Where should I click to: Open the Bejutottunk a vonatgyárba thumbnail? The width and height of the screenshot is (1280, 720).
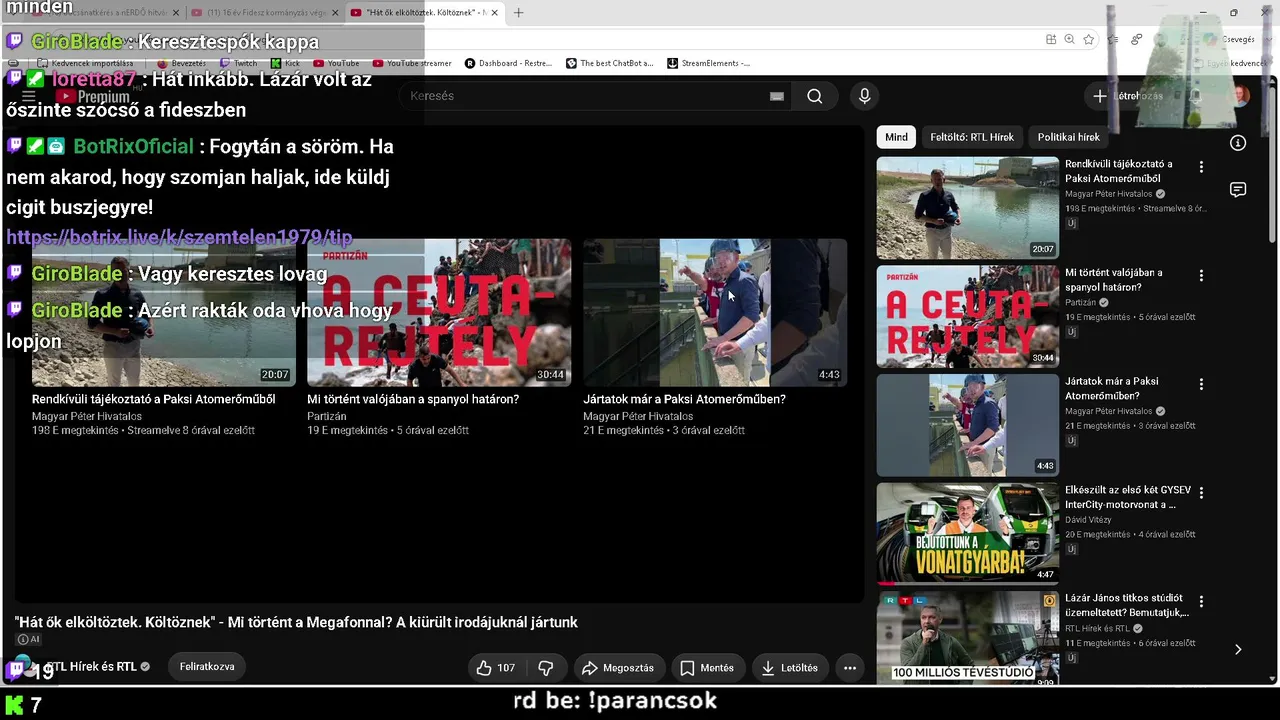click(967, 533)
